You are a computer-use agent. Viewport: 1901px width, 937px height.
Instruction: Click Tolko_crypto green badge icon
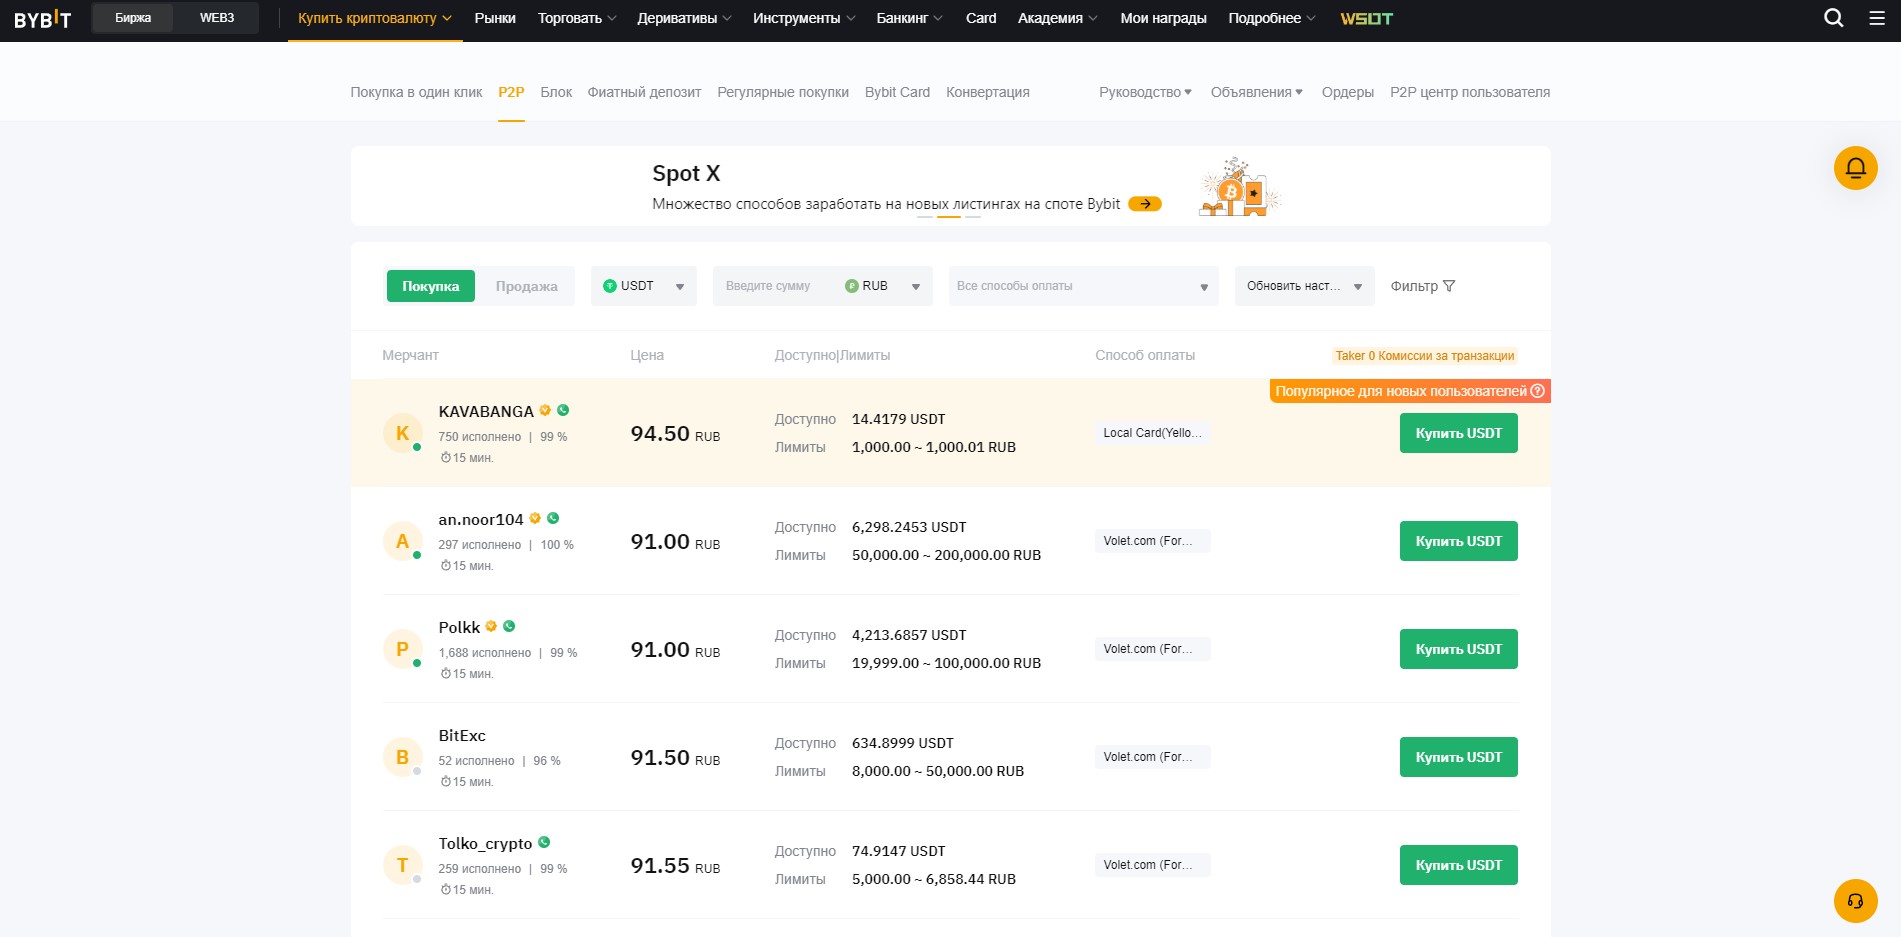pyautogui.click(x=544, y=842)
